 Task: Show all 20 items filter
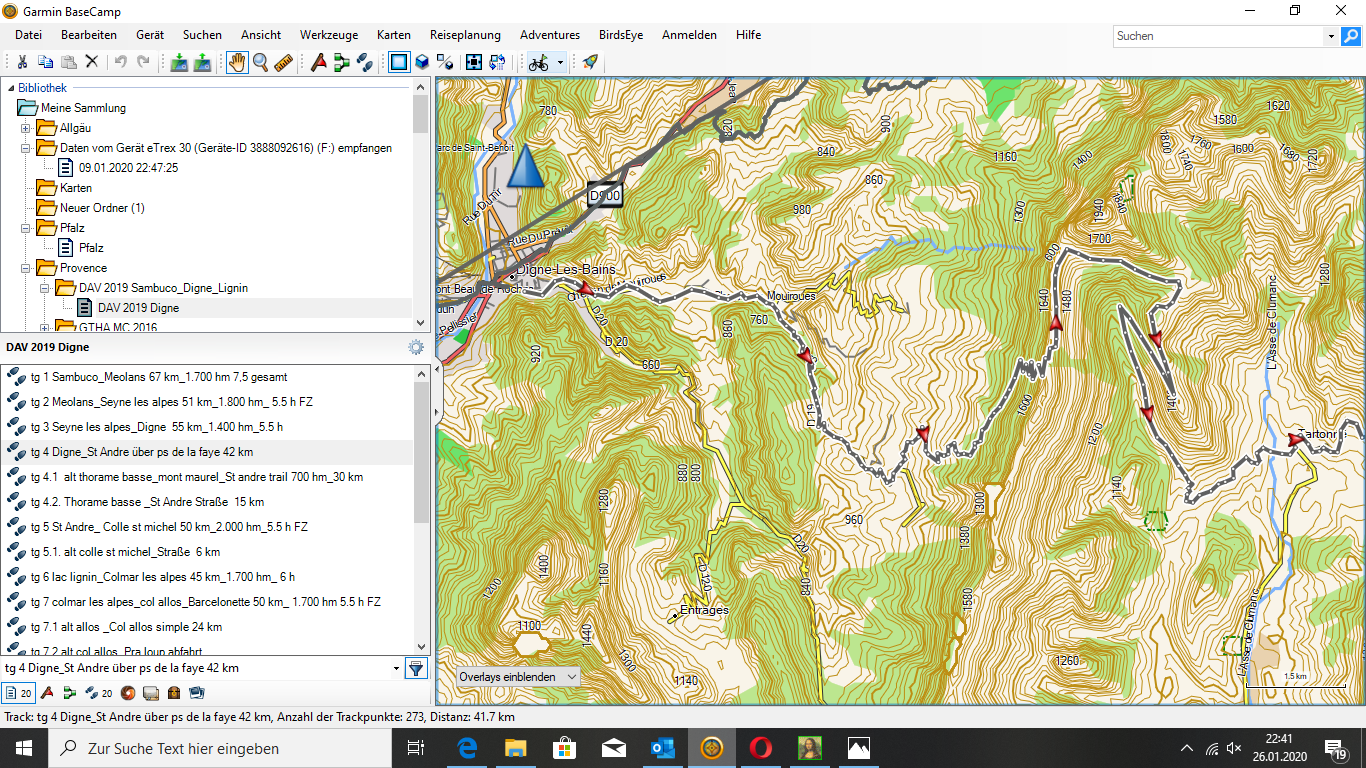point(18,692)
